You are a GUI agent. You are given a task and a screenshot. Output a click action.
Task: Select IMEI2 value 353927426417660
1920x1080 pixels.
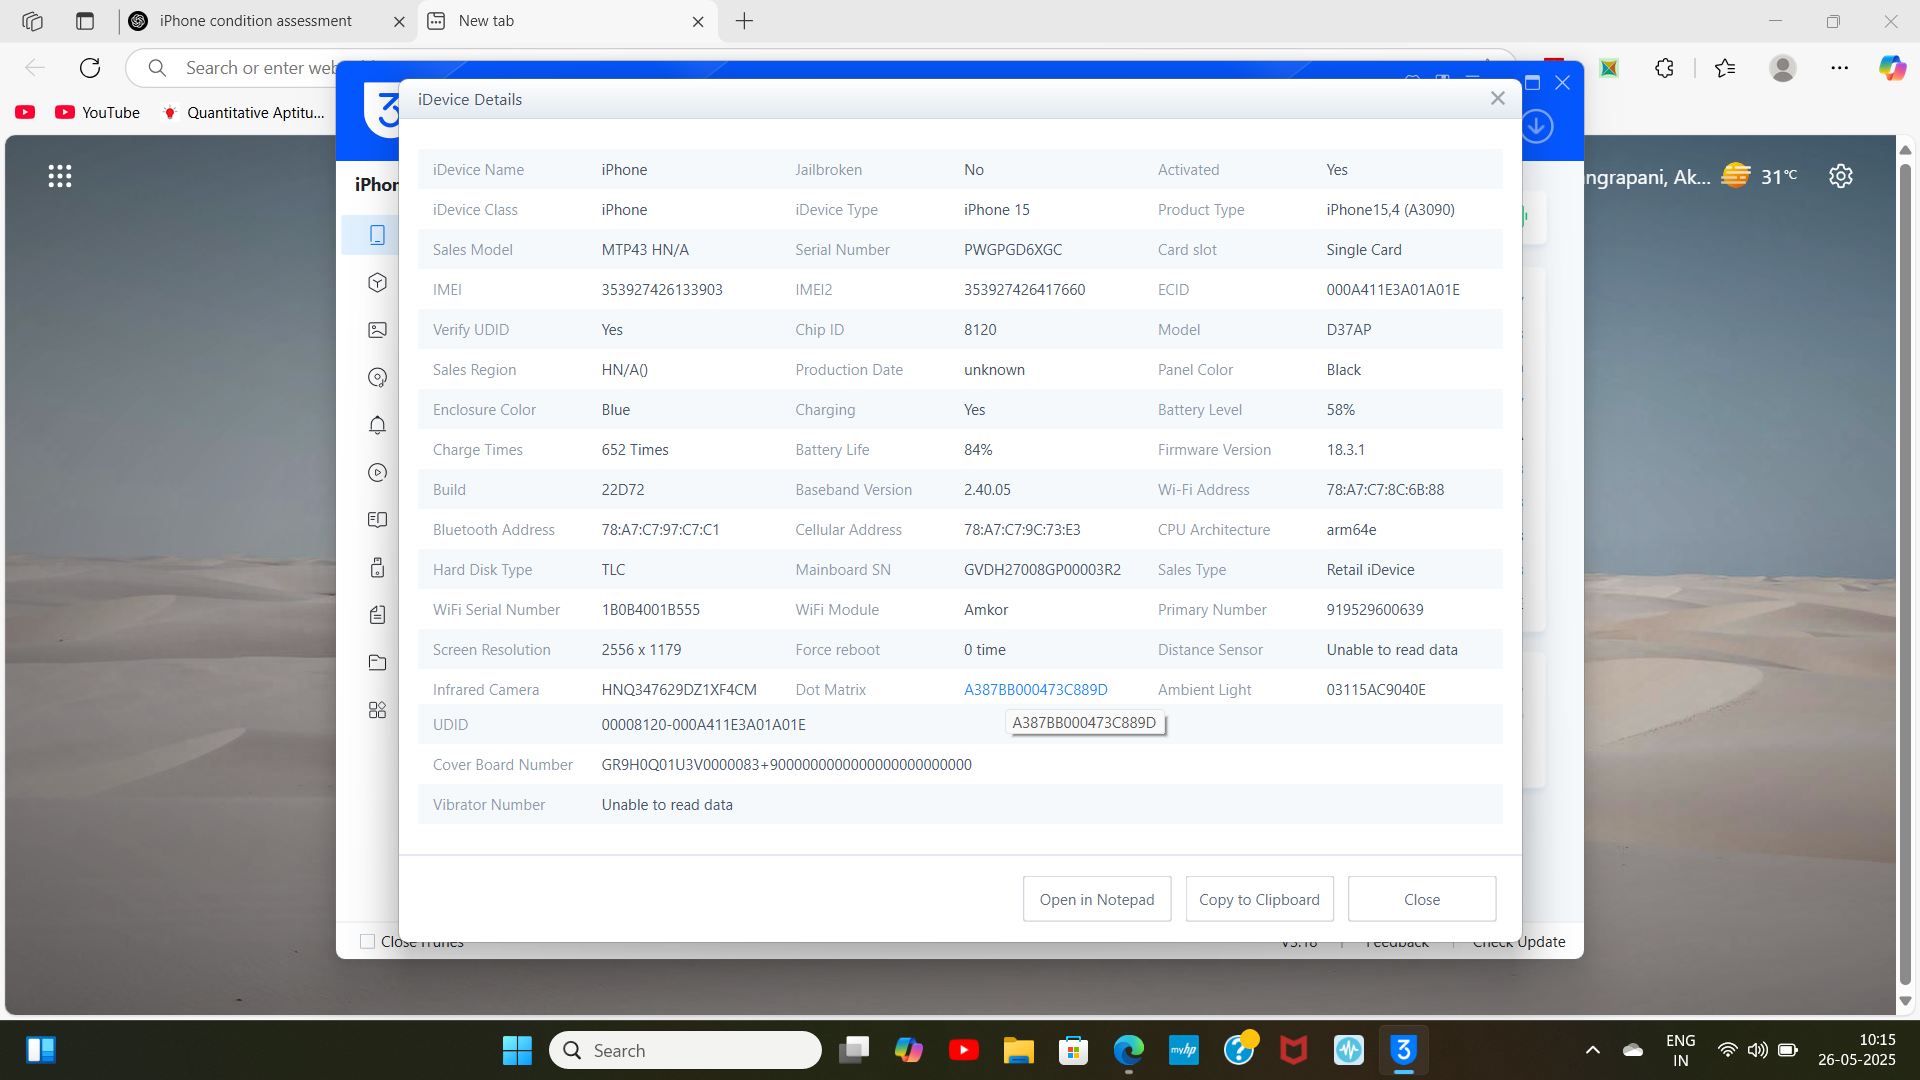point(1024,290)
